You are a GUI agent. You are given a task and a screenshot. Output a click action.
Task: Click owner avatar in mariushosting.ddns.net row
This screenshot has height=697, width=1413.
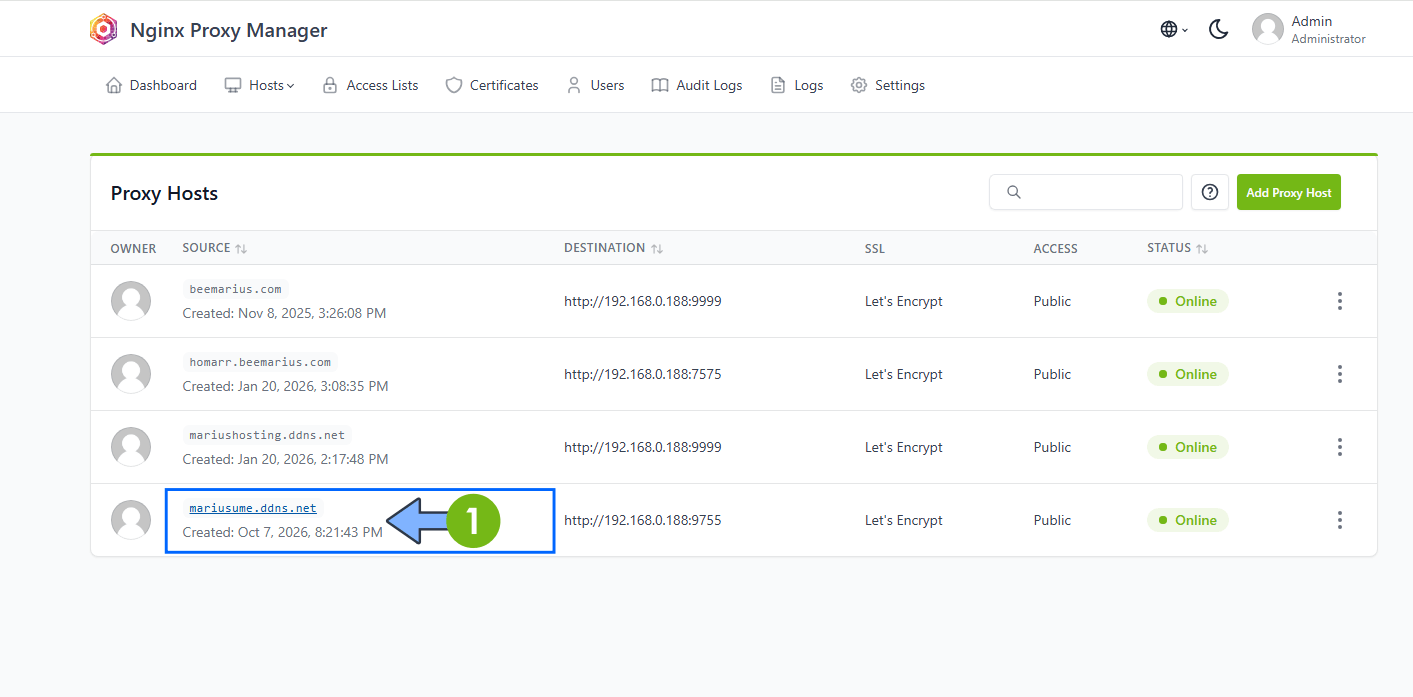pos(131,447)
